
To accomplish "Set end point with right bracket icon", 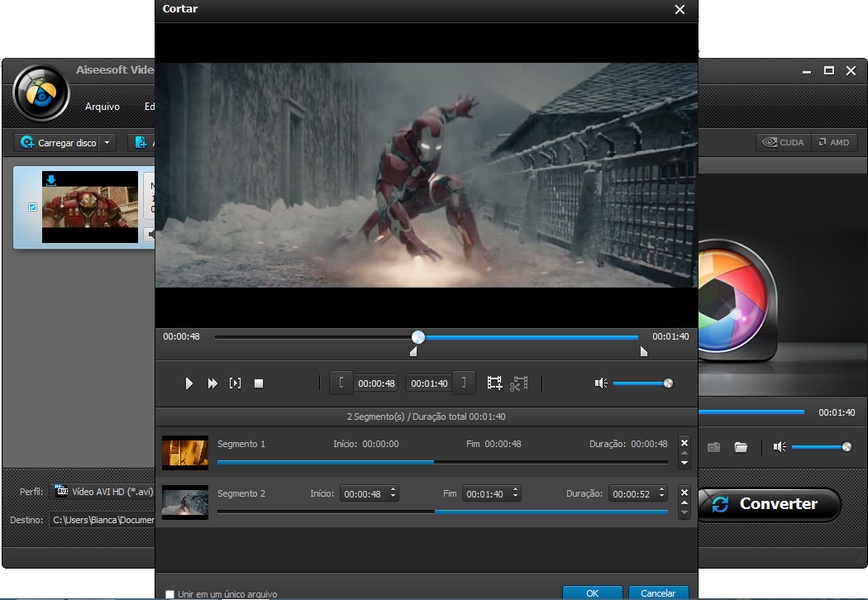I will (x=463, y=382).
